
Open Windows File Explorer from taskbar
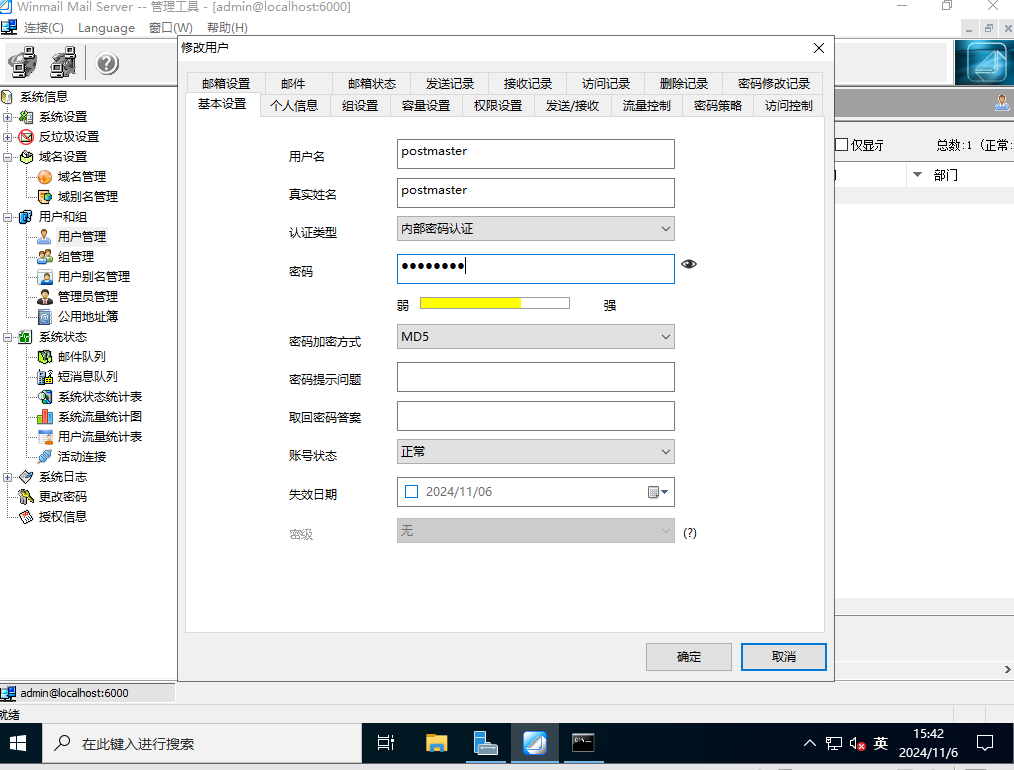[x=437, y=743]
